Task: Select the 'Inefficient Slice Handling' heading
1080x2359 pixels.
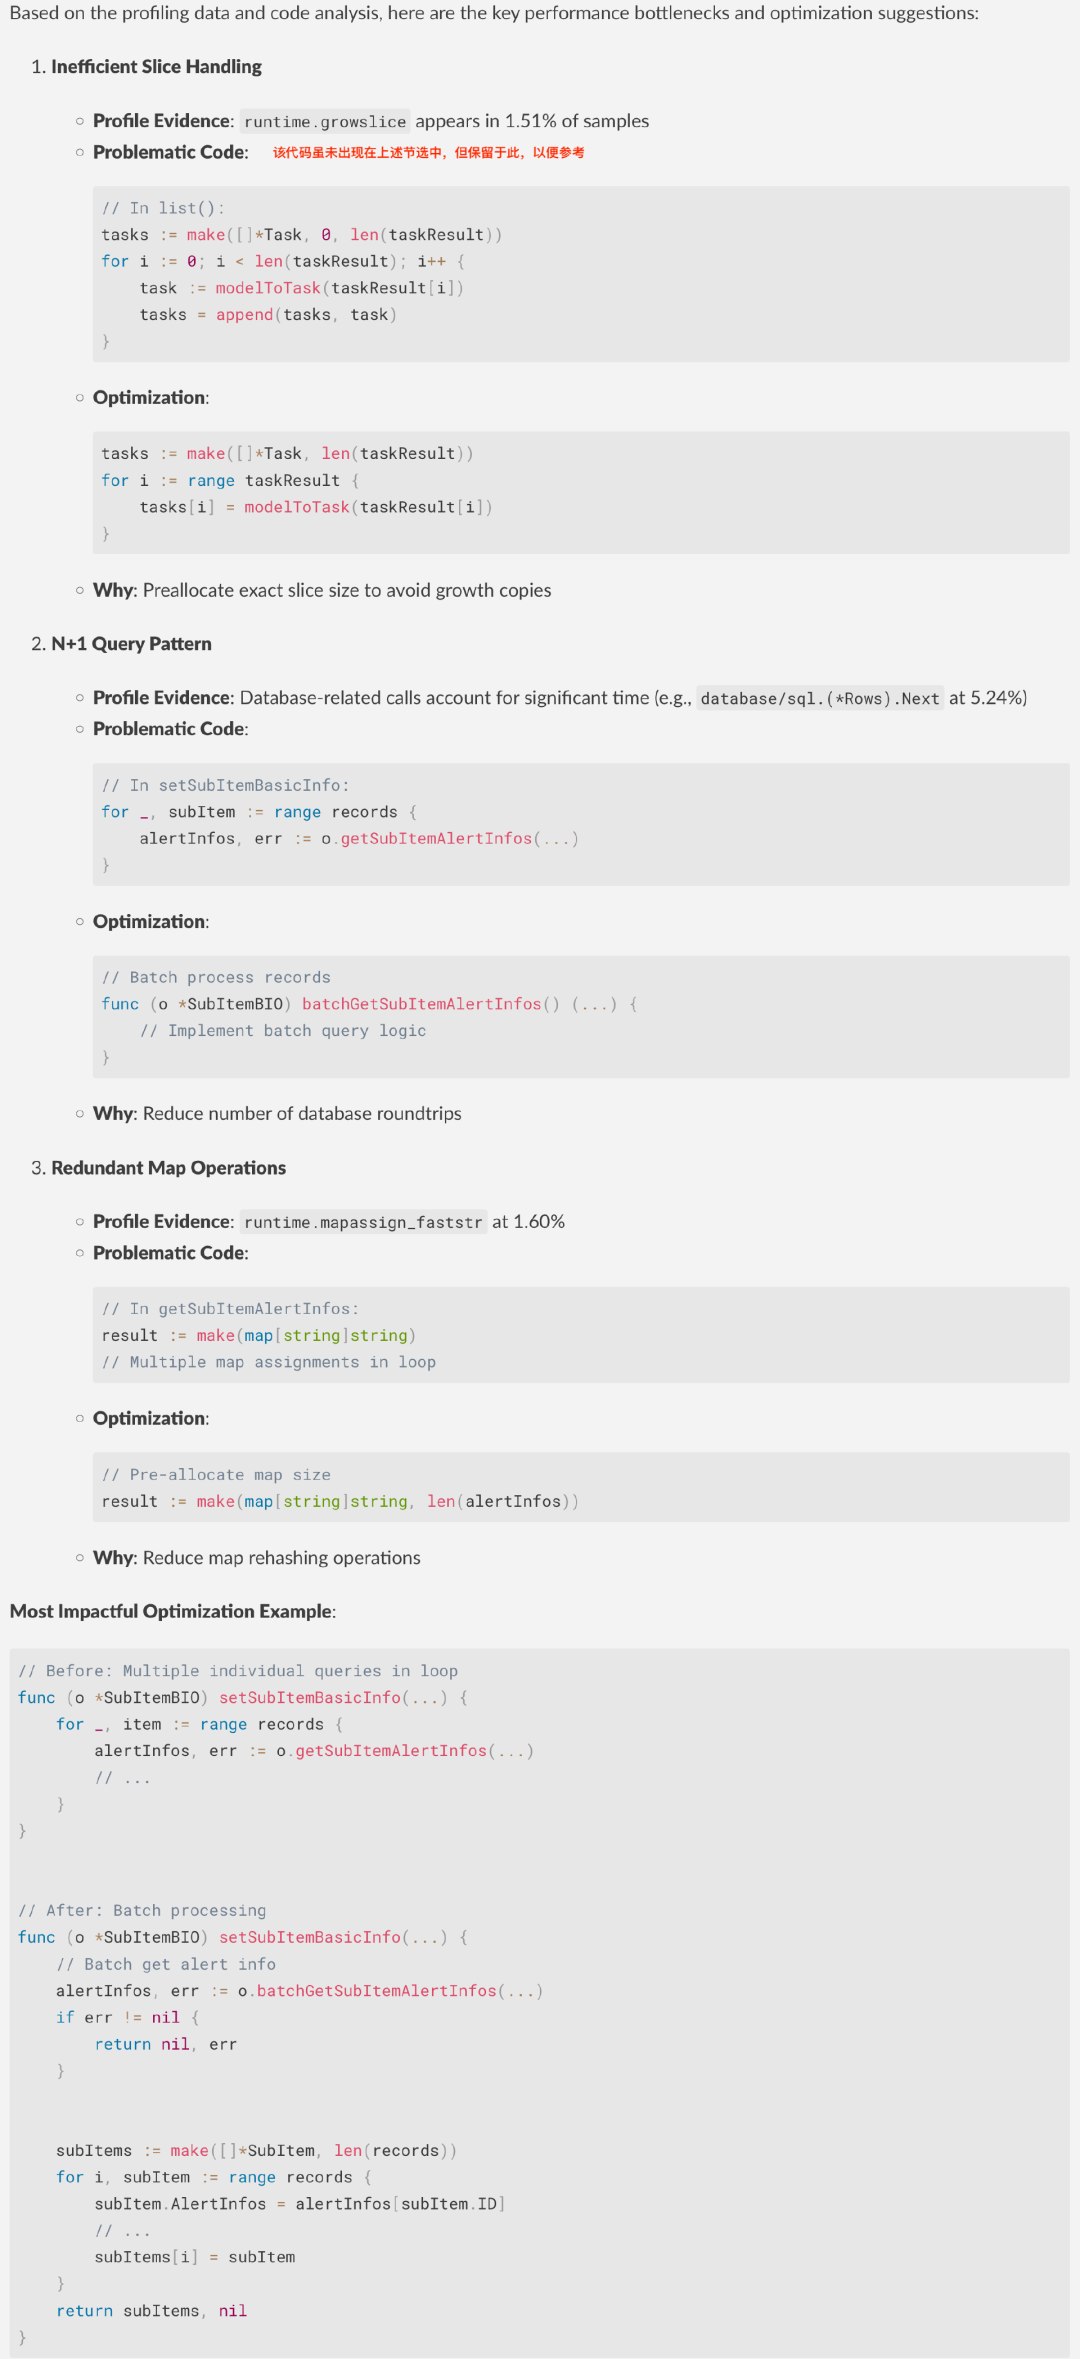Action: click(x=156, y=67)
